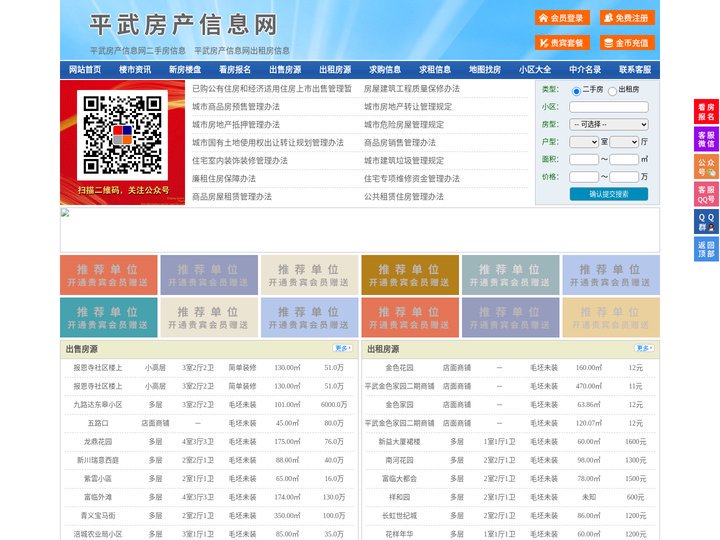Click the broken image icon below QR banner
Screen dimensions: 720x540
(x=65, y=213)
